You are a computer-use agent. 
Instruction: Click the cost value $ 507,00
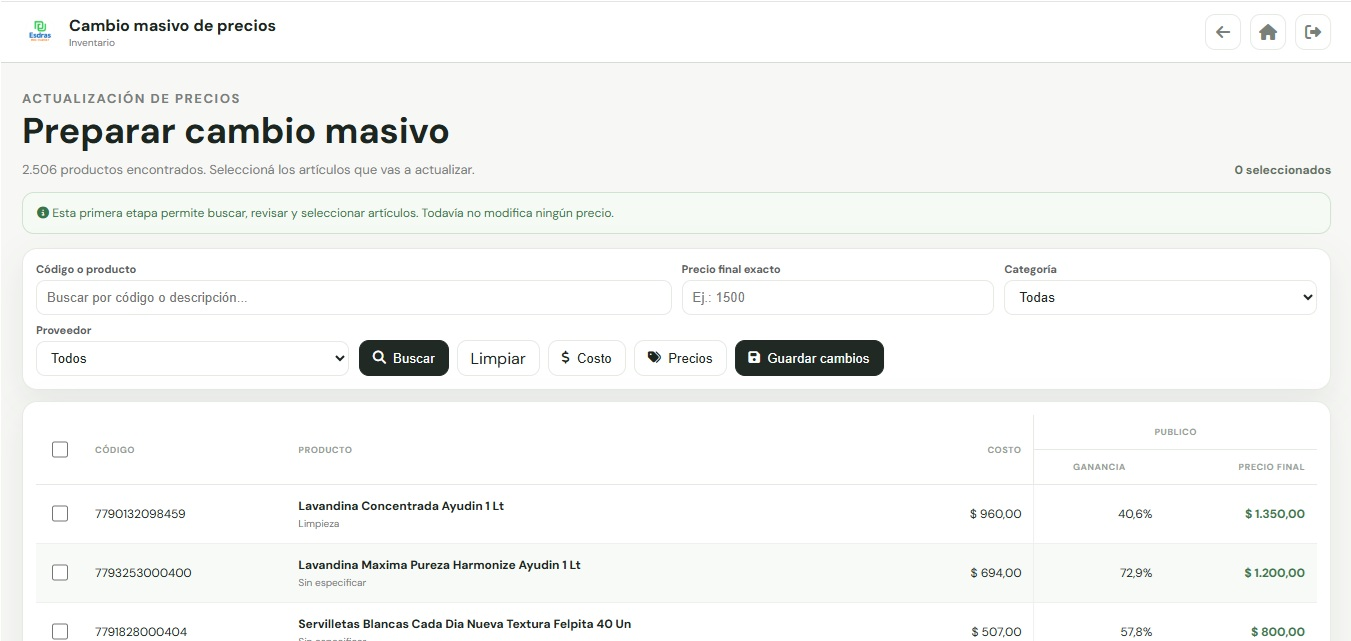(996, 632)
